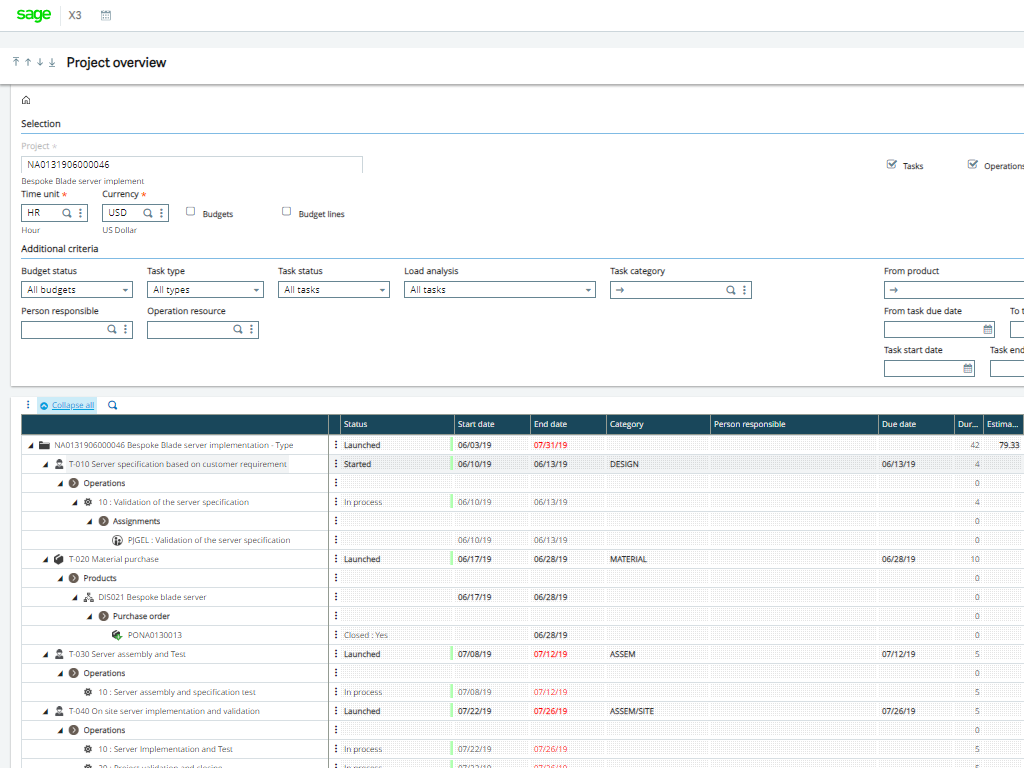Click the Status column header
The width and height of the screenshot is (1024, 768).
(356, 424)
